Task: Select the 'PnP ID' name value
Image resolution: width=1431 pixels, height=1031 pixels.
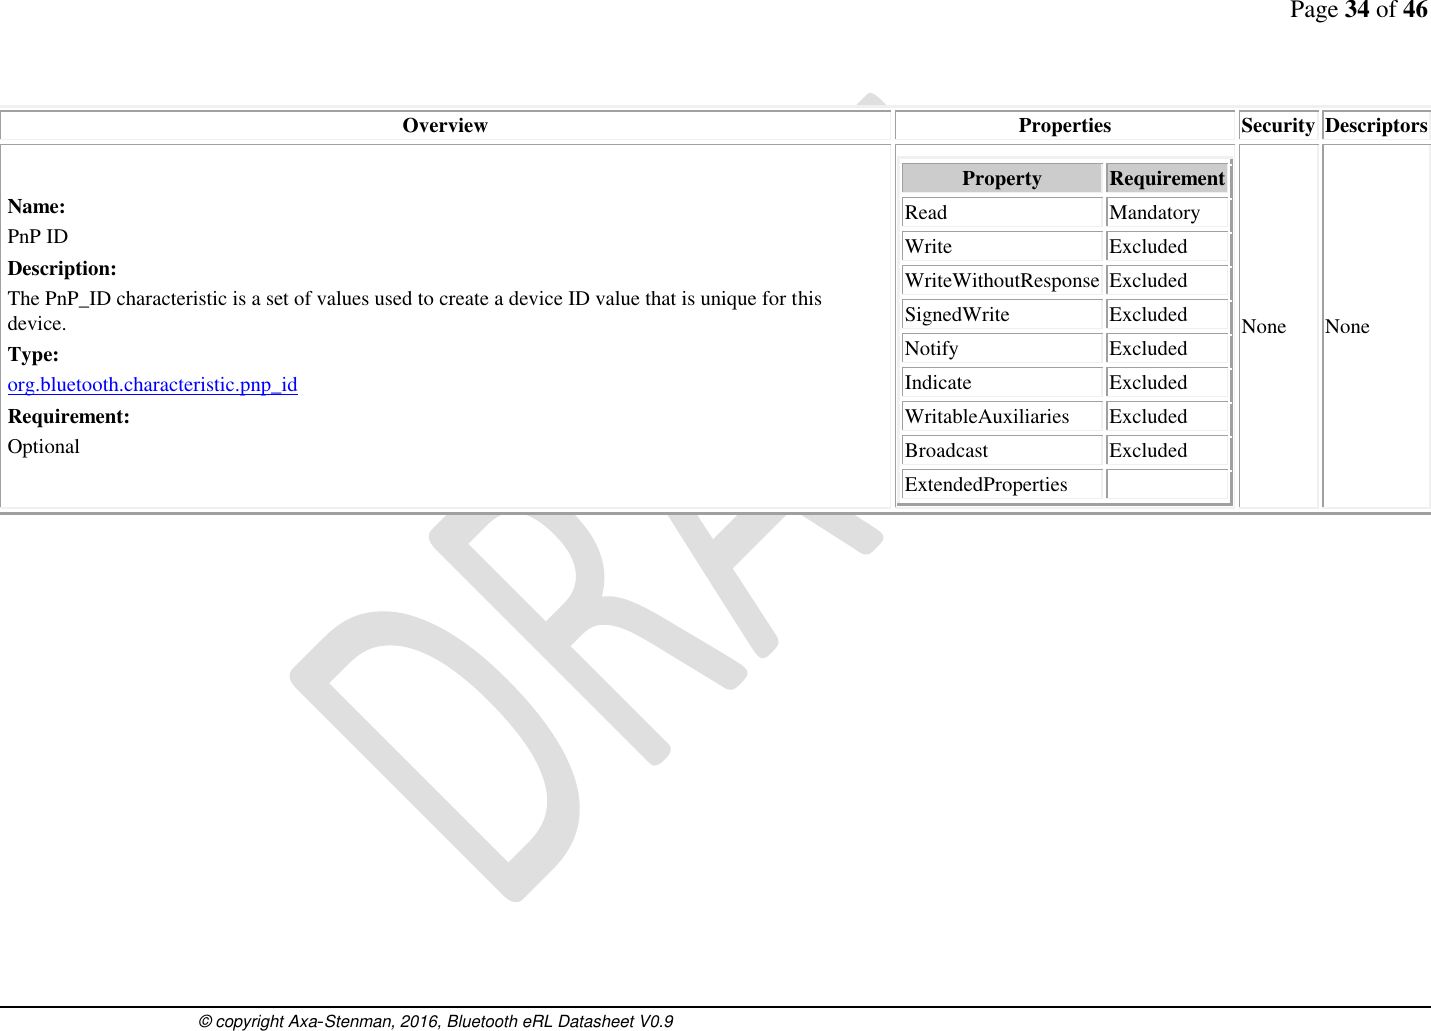Action: point(38,237)
